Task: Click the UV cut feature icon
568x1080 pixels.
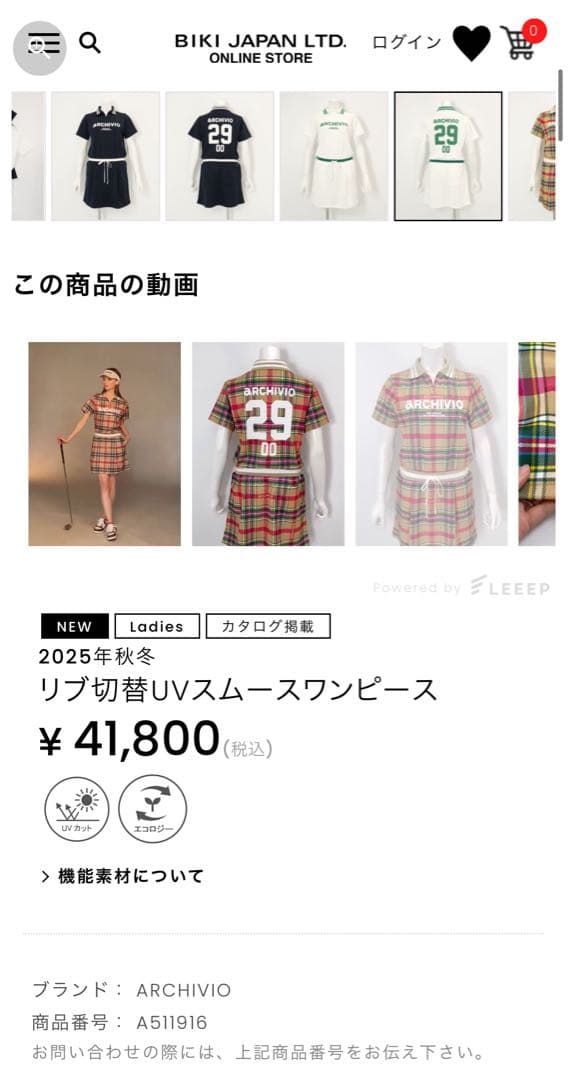Action: pyautogui.click(x=76, y=809)
